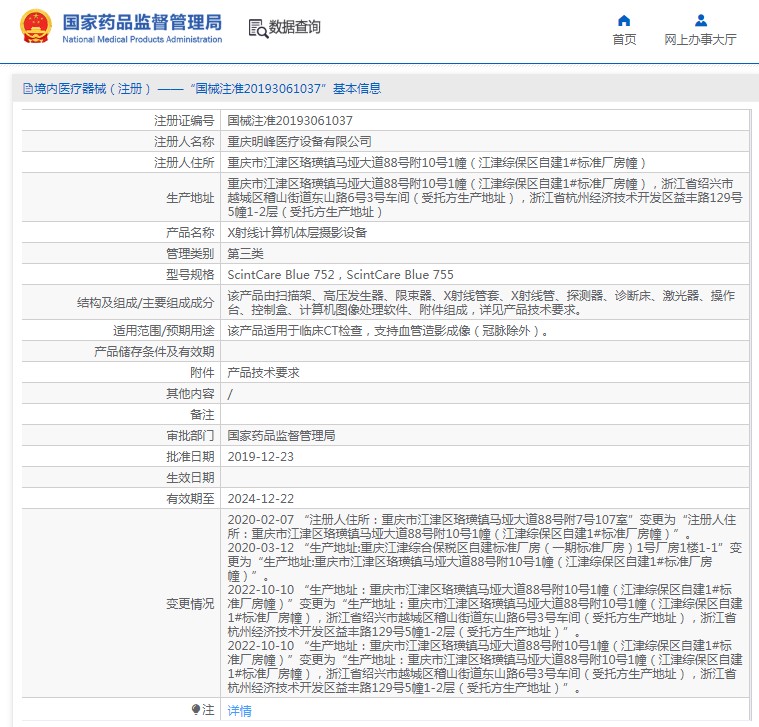The image size is (759, 727).
Task: Click the 审批部门 label
Action: [190, 436]
